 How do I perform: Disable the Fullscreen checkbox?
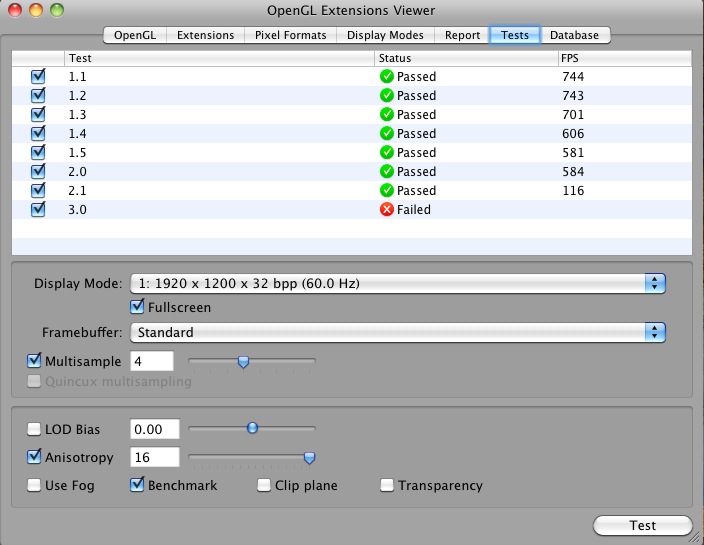137,307
